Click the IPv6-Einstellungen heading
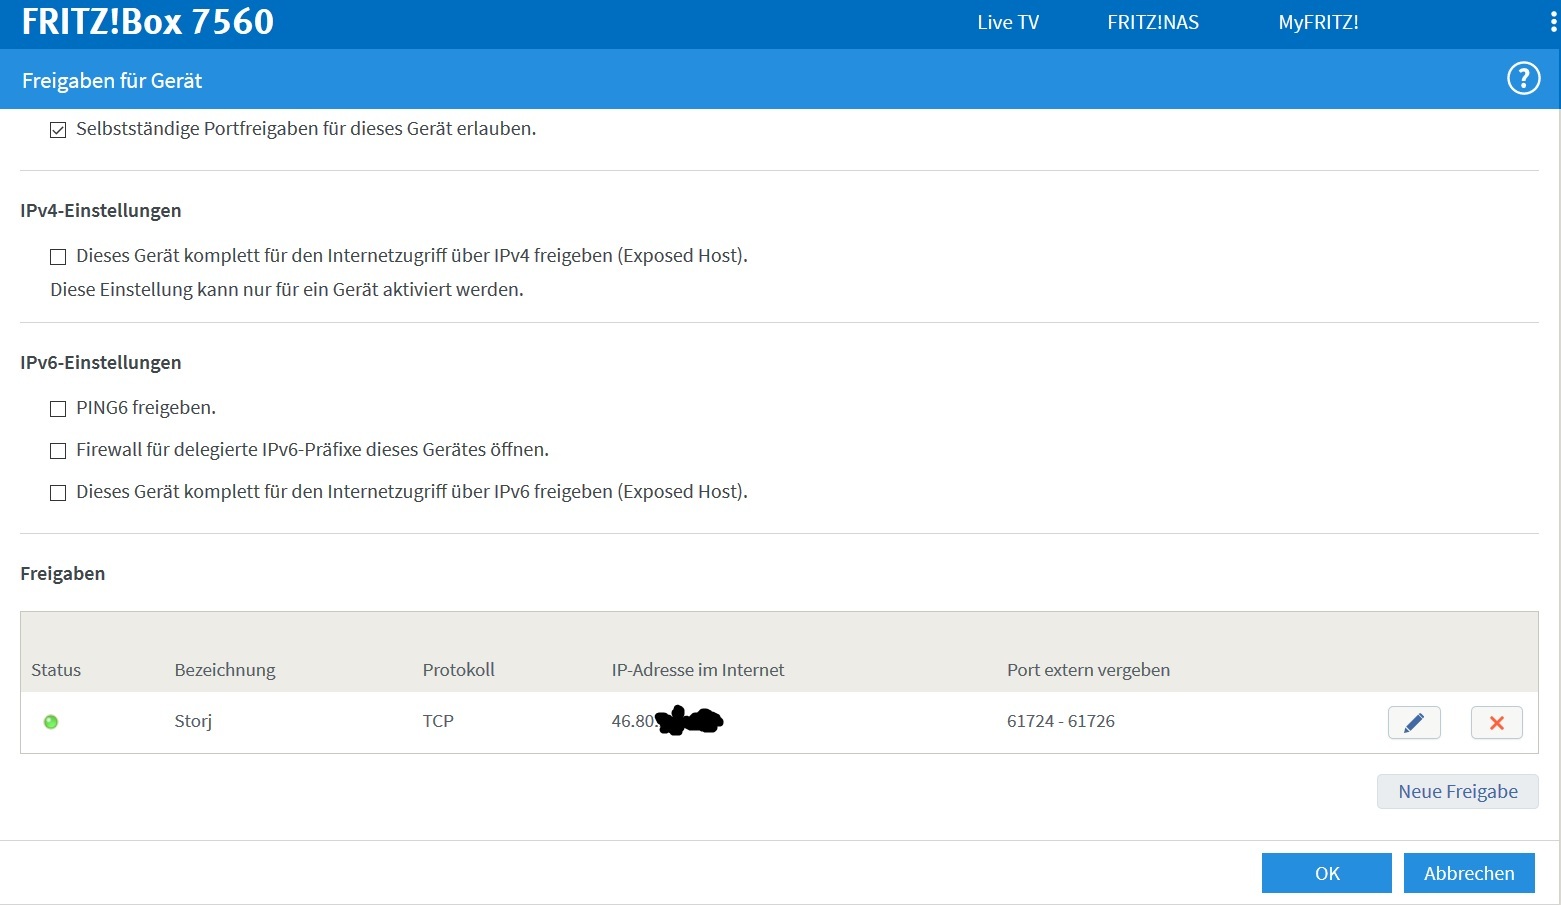The height and width of the screenshot is (905, 1561). (x=101, y=363)
